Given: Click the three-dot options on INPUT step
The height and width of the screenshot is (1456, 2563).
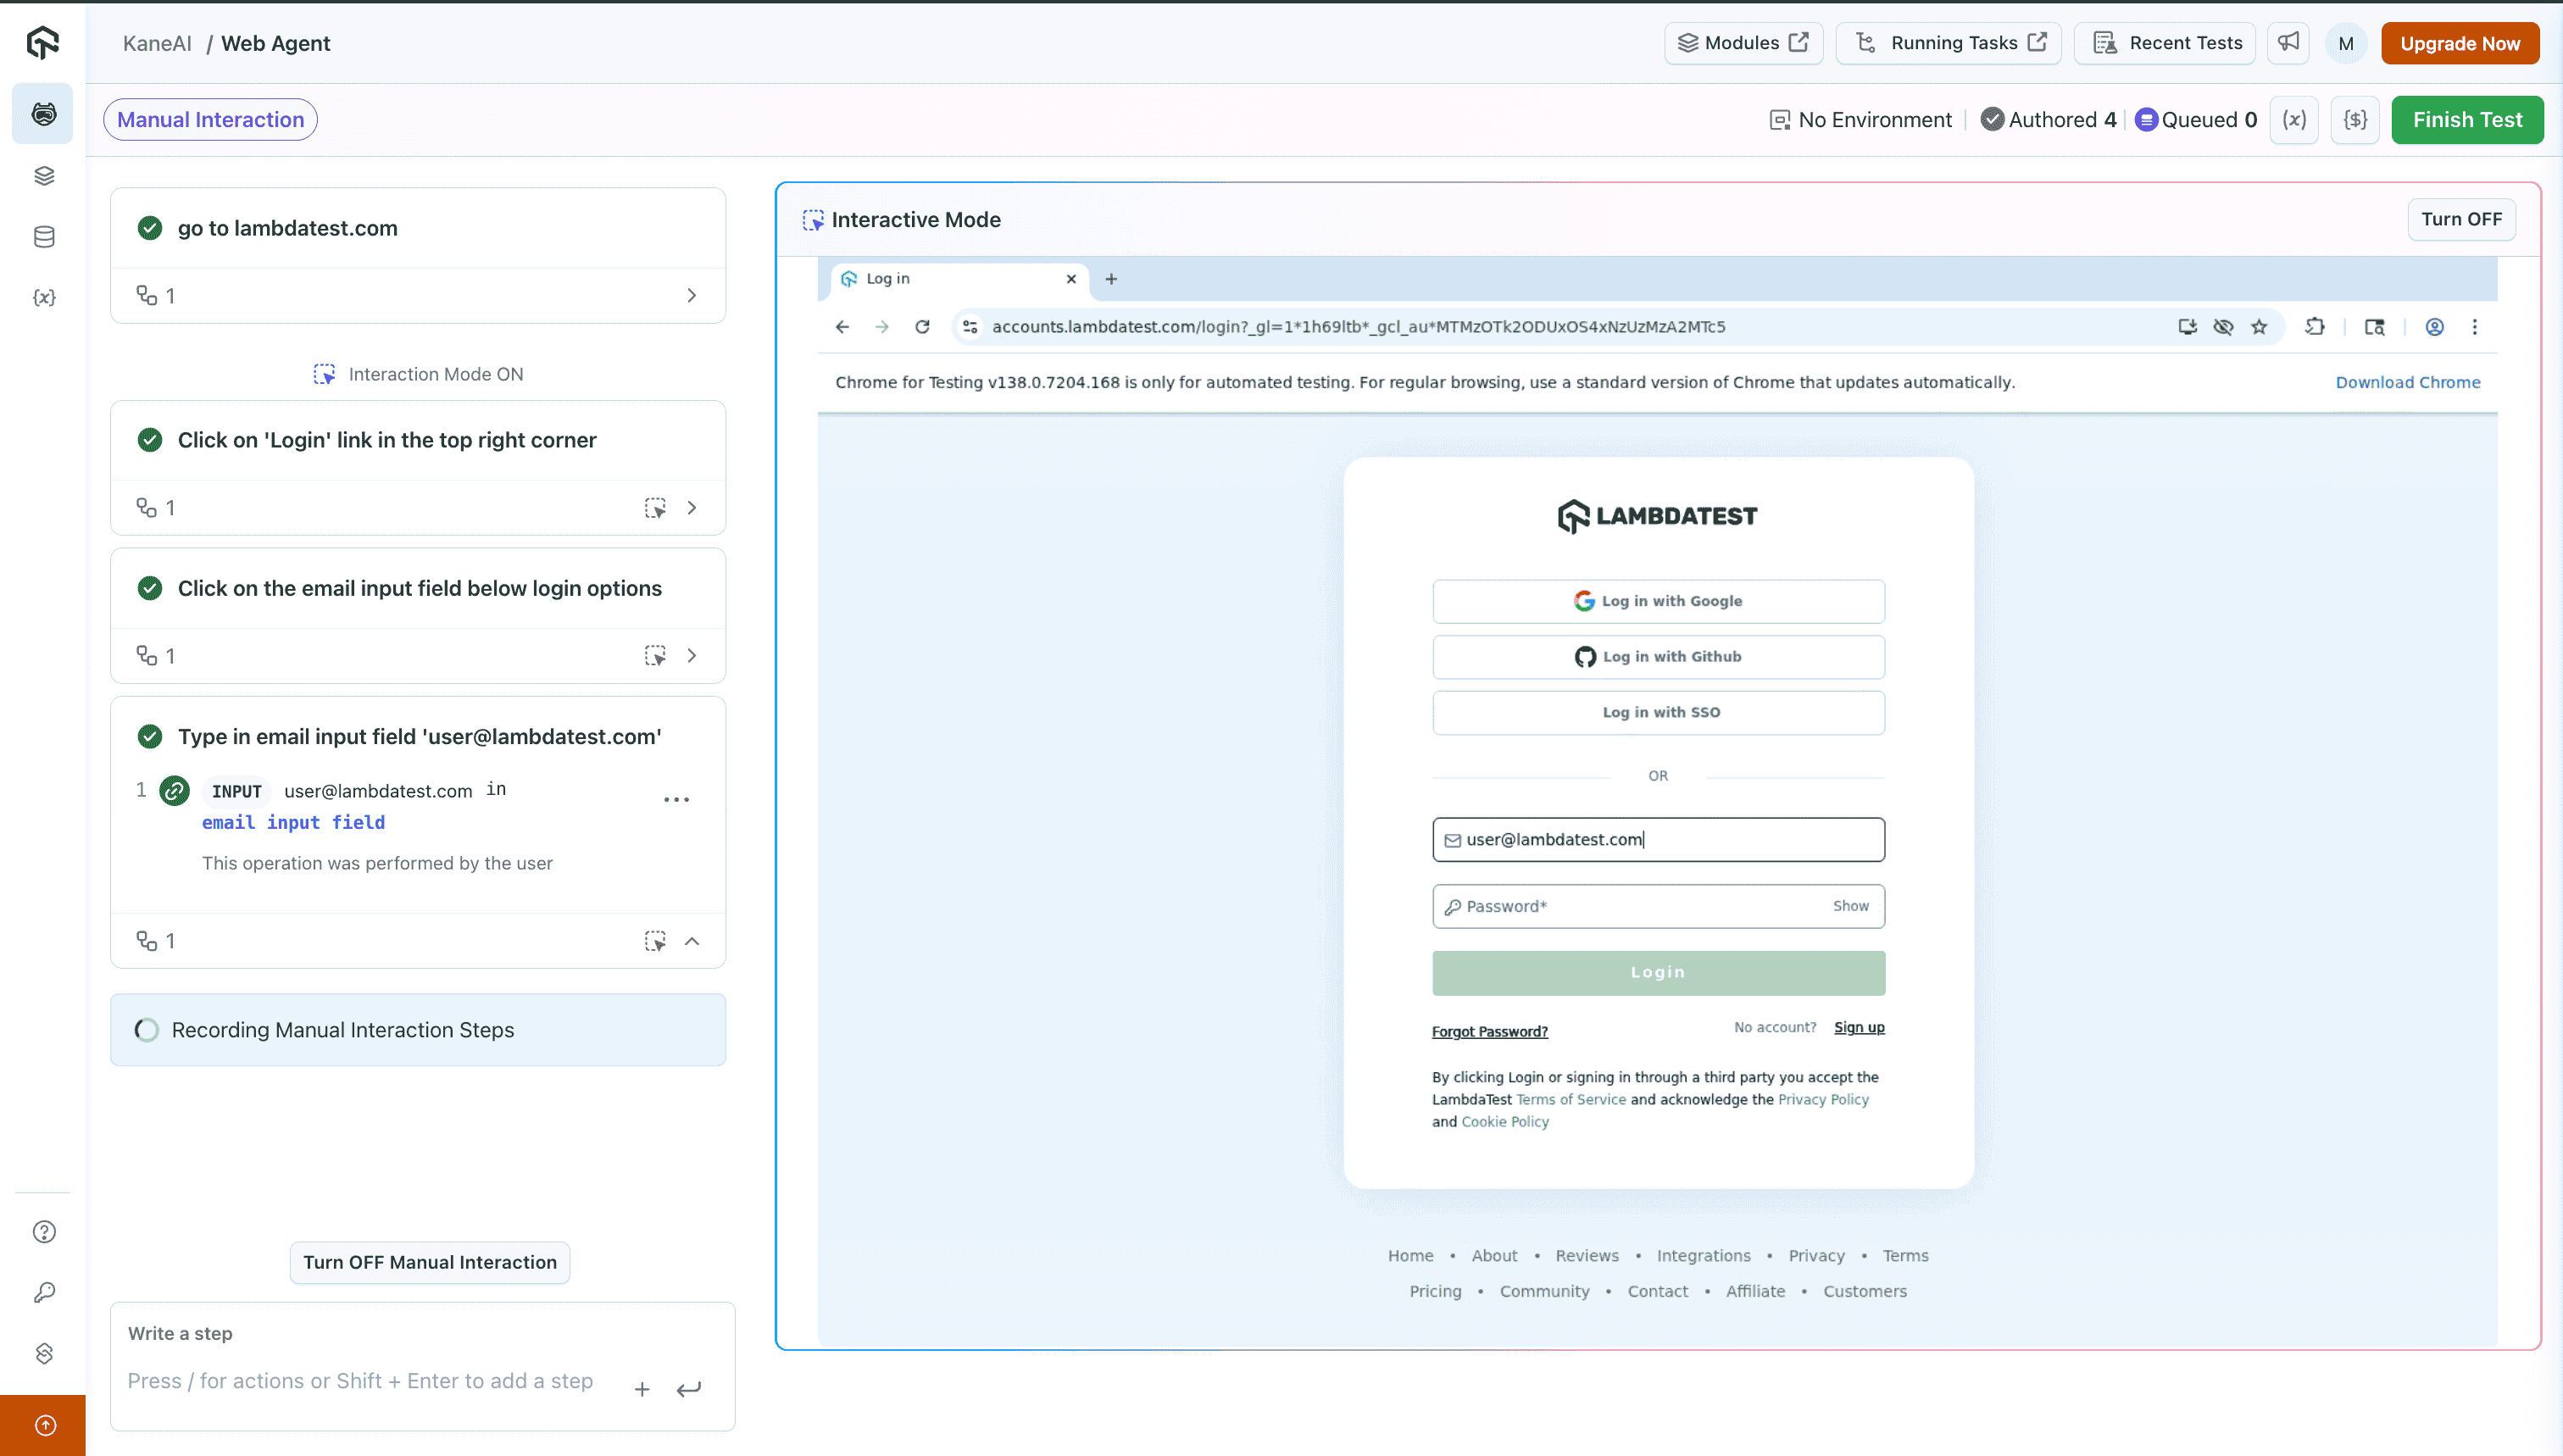Looking at the screenshot, I should click(x=677, y=799).
